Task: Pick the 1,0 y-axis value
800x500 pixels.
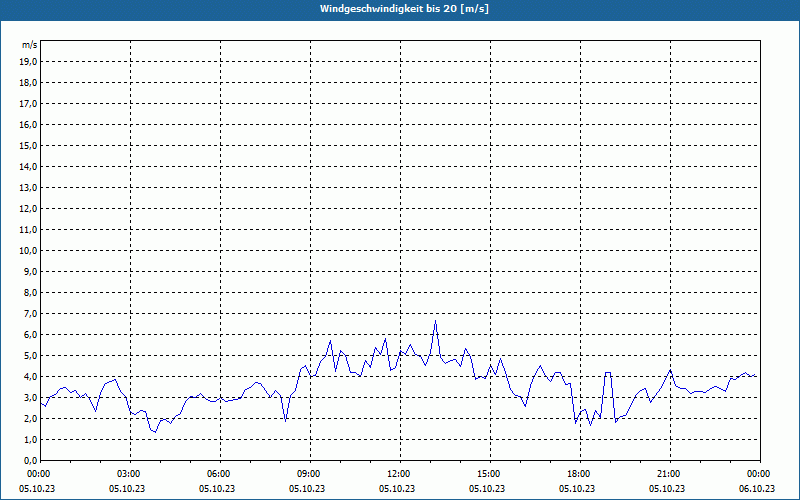Action: pyautogui.click(x=30, y=439)
